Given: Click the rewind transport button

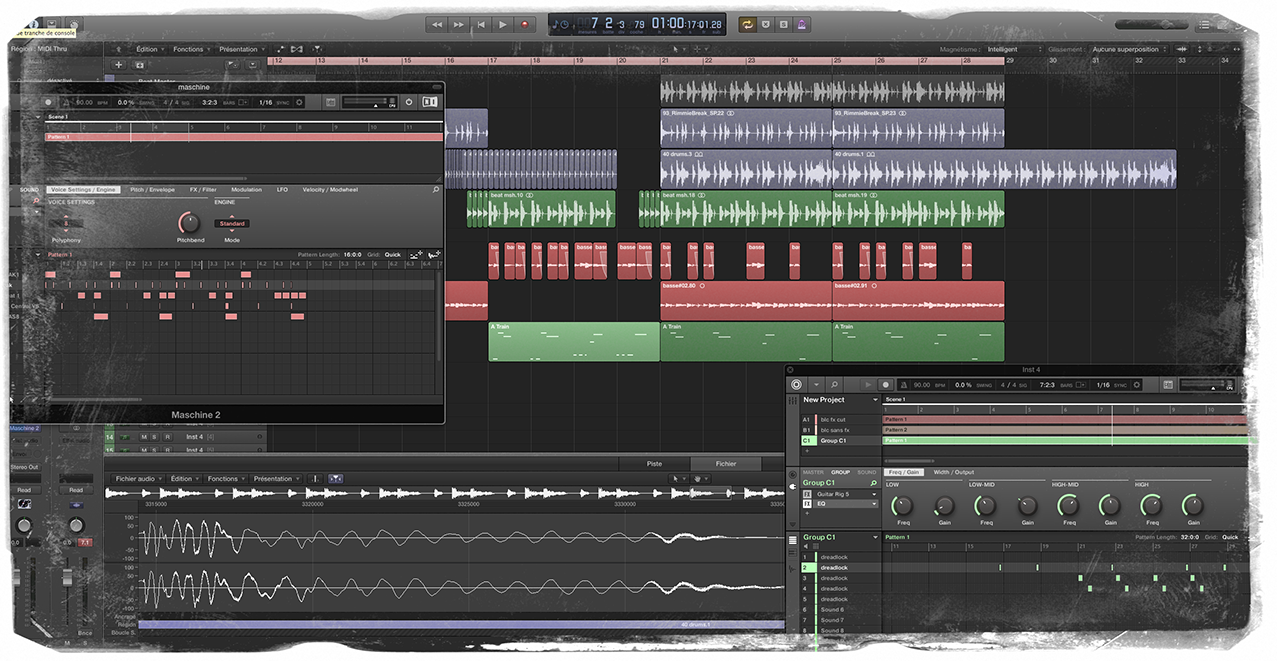Looking at the screenshot, I should [x=437, y=24].
